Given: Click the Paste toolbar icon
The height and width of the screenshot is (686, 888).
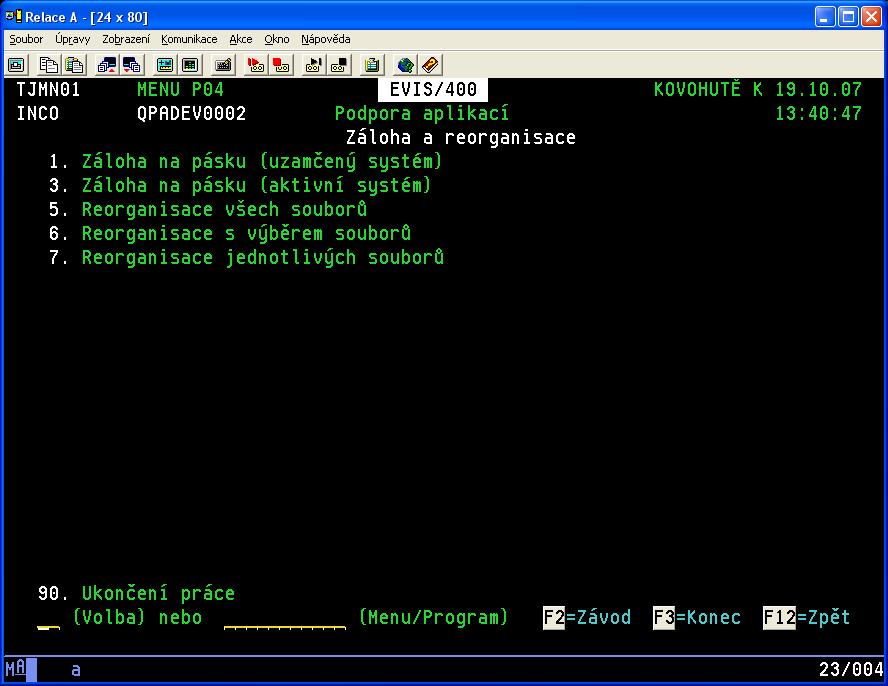Looking at the screenshot, I should pyautogui.click(x=74, y=65).
